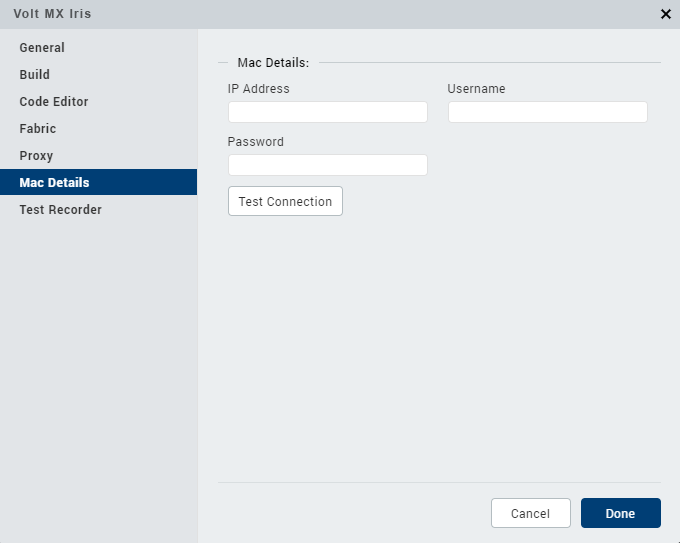Click the 'Mac Details:' section heading
680x543 pixels.
pos(273,63)
